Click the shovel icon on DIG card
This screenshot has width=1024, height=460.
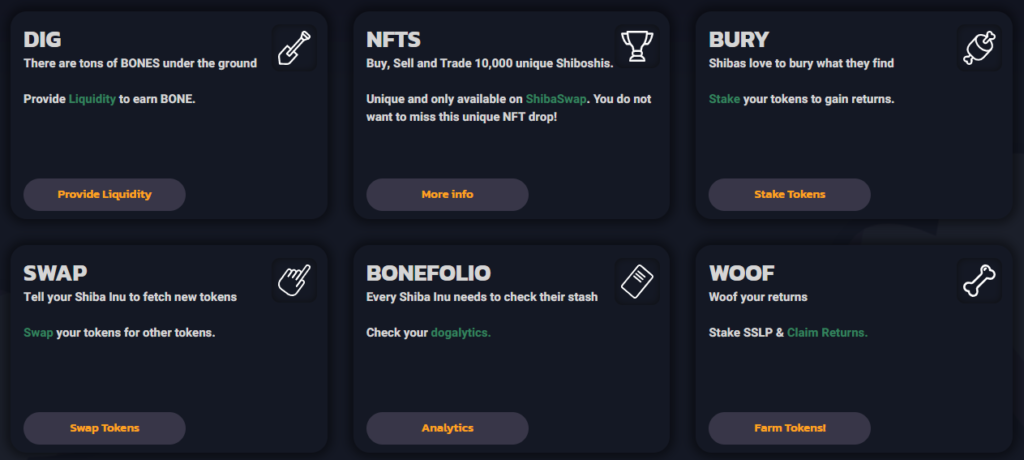point(293,47)
